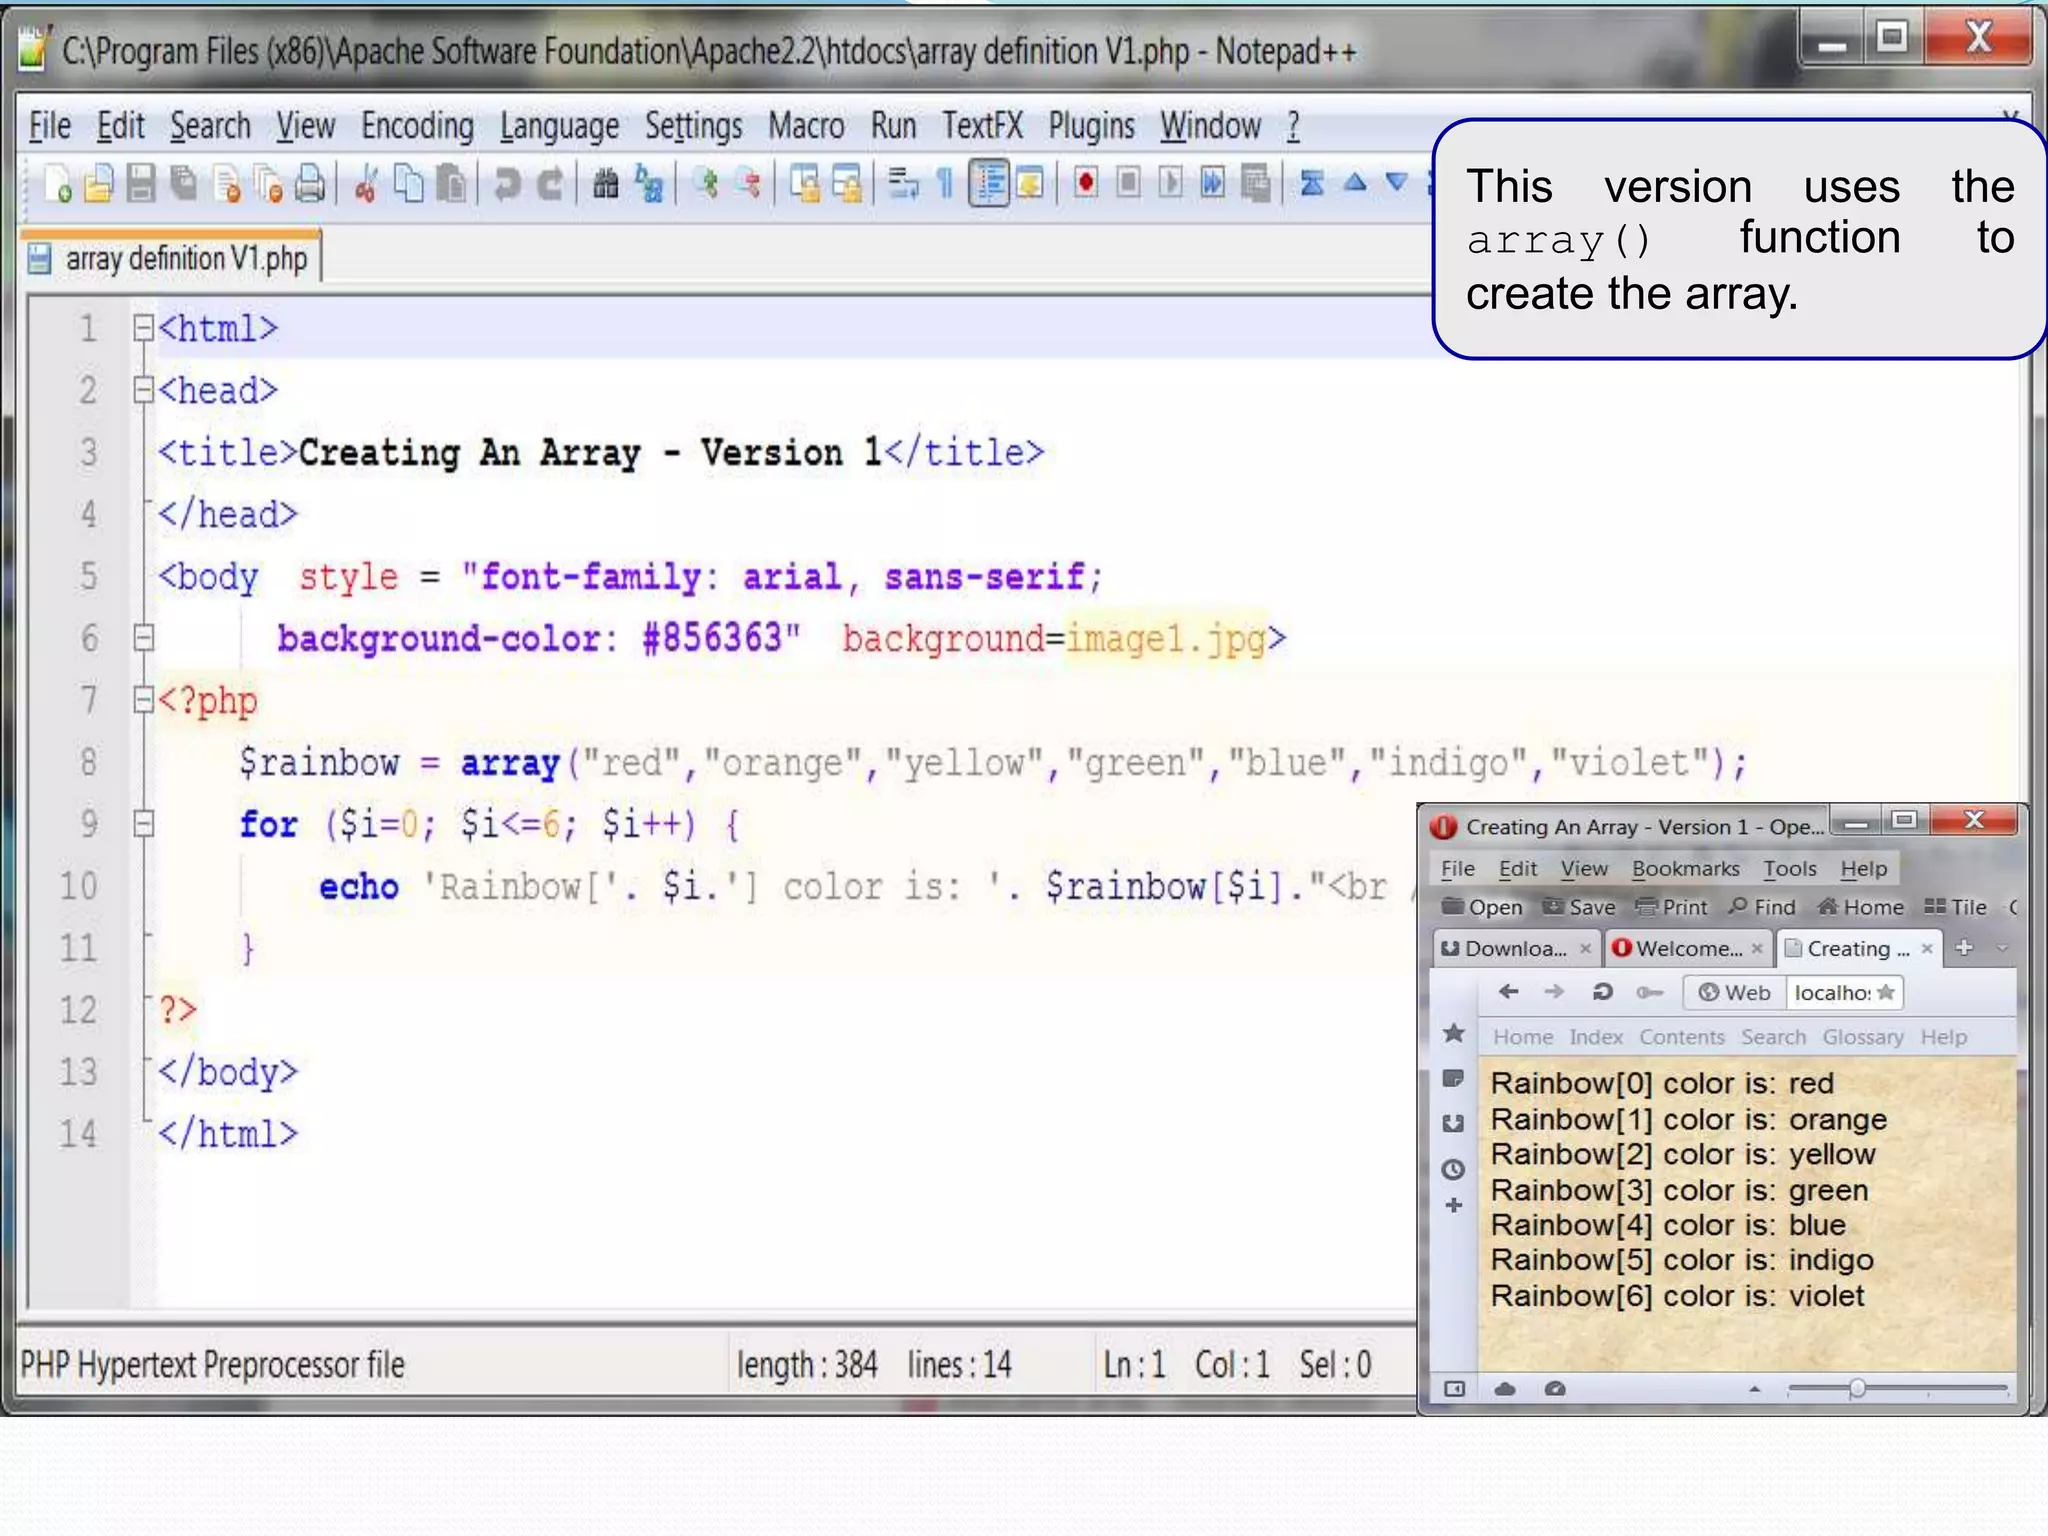Click the Glossary navigation link in Opera
Screen dimensions: 2048x1536
[1863, 1037]
